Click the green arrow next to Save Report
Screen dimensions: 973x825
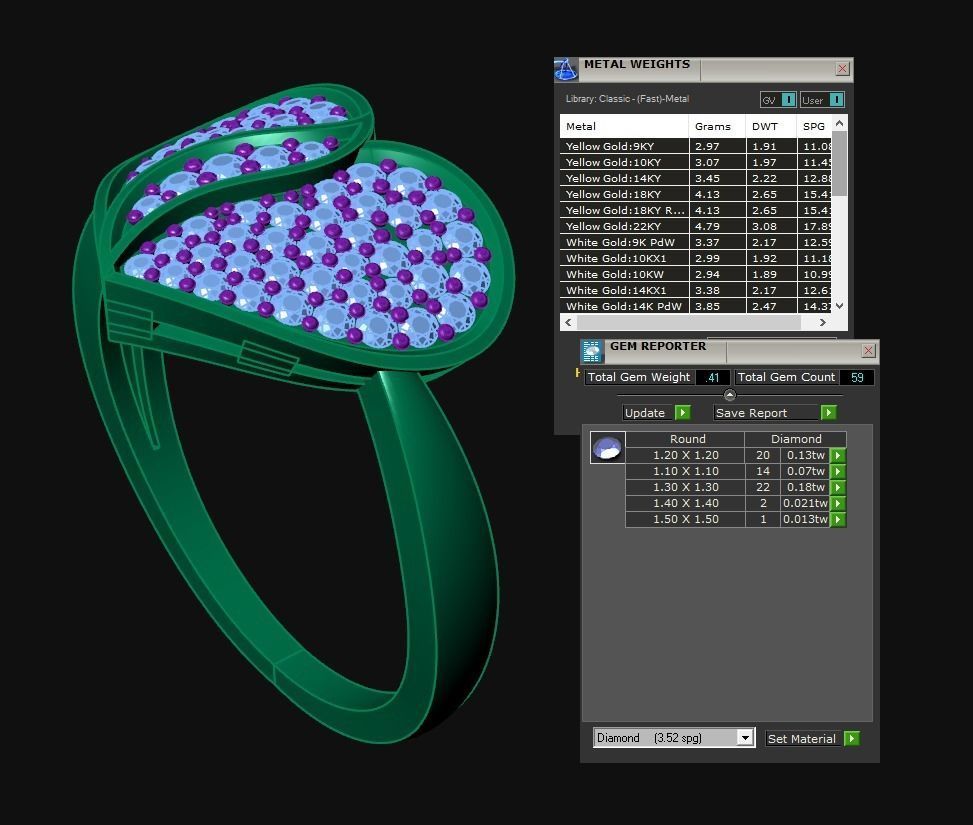[x=828, y=413]
